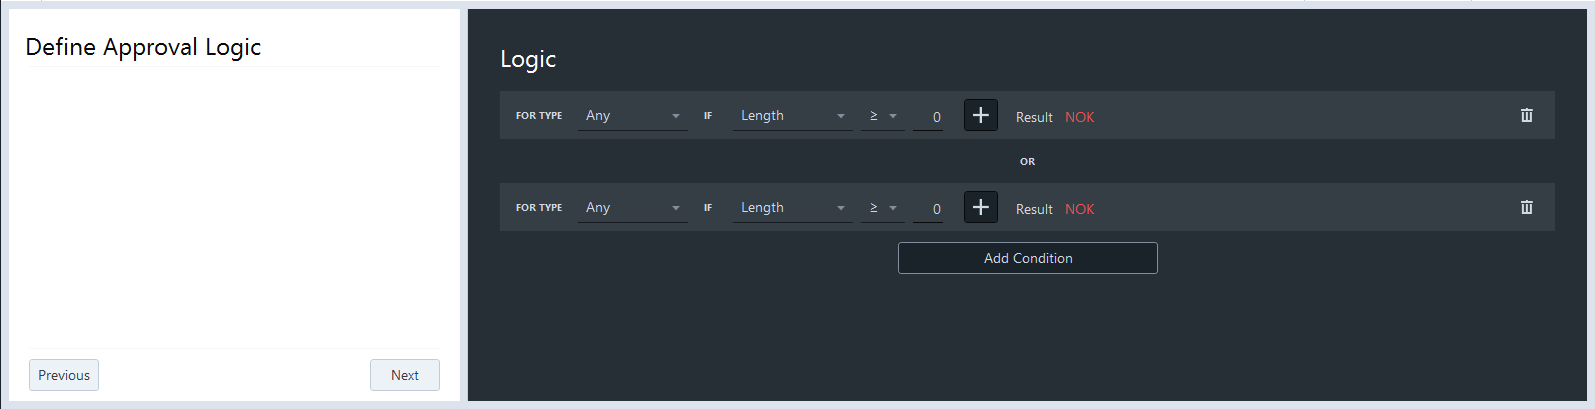This screenshot has width=1595, height=409.
Task: Proceed with the Next button
Action: point(405,375)
